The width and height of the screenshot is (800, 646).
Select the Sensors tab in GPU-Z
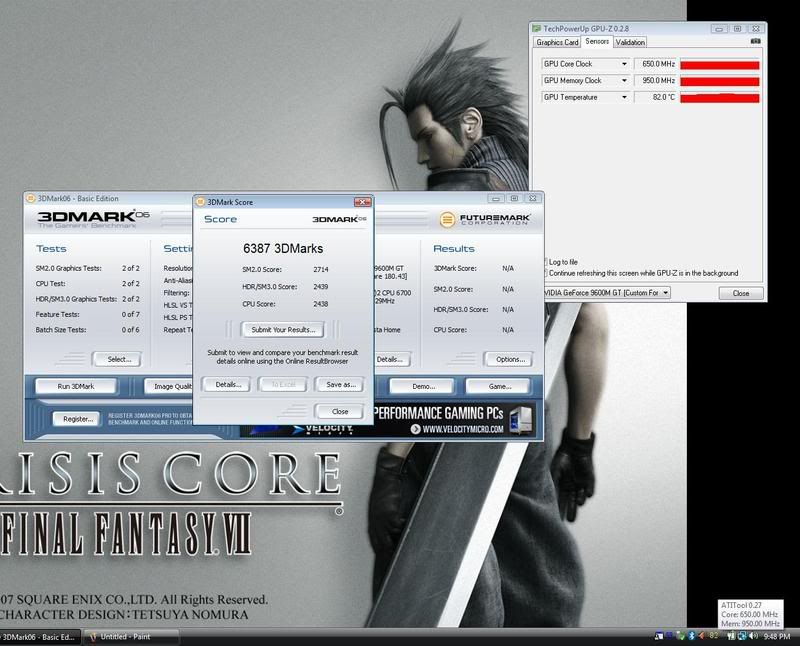[x=597, y=41]
